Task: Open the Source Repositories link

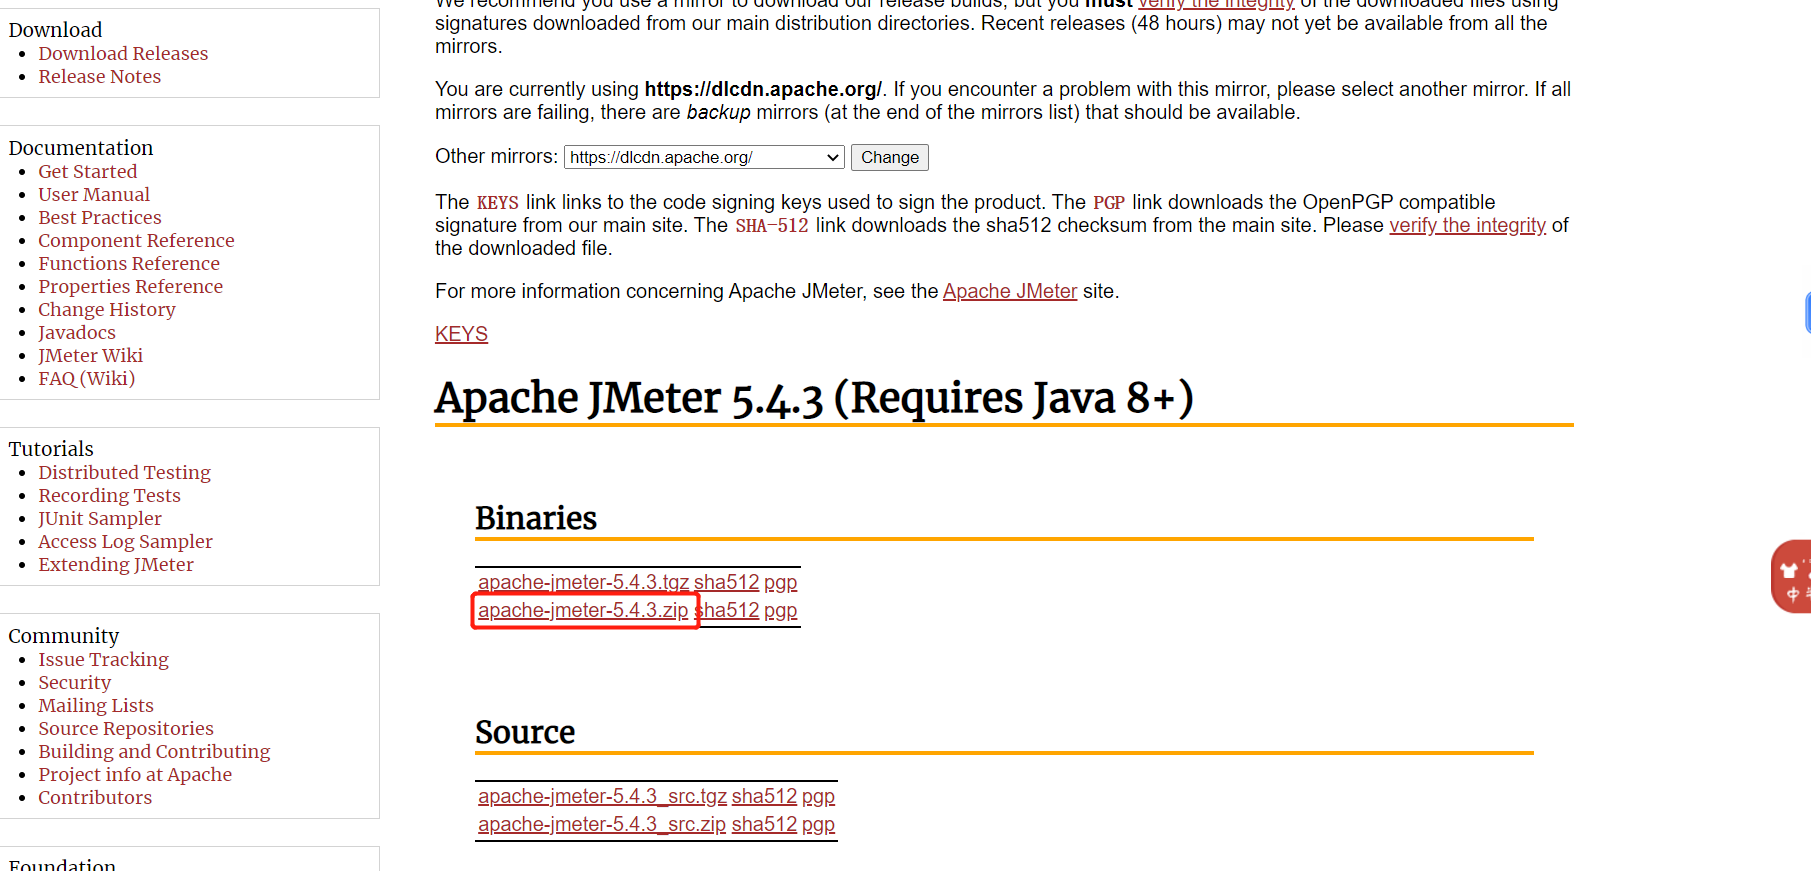Action: tap(126, 728)
